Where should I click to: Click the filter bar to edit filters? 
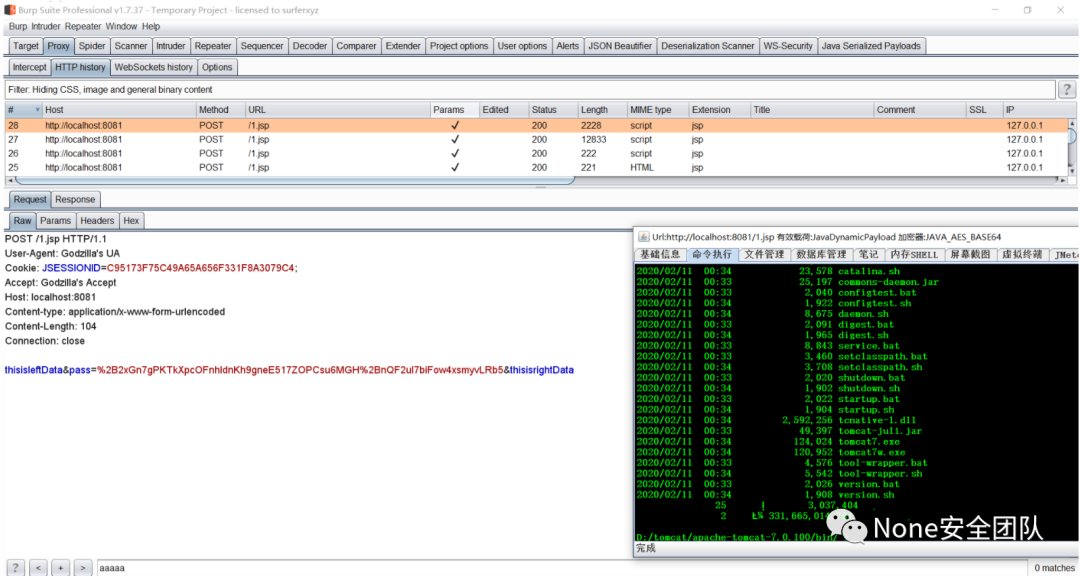(530, 90)
